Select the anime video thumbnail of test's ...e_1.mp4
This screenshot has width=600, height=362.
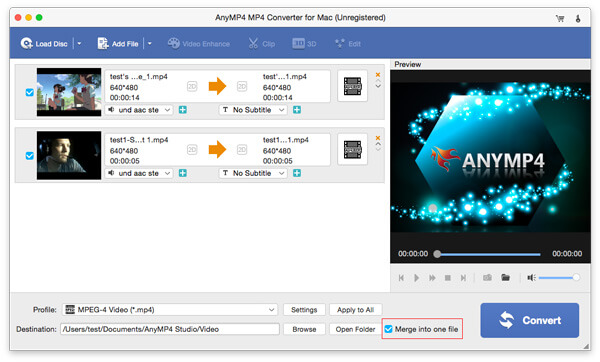[69, 92]
